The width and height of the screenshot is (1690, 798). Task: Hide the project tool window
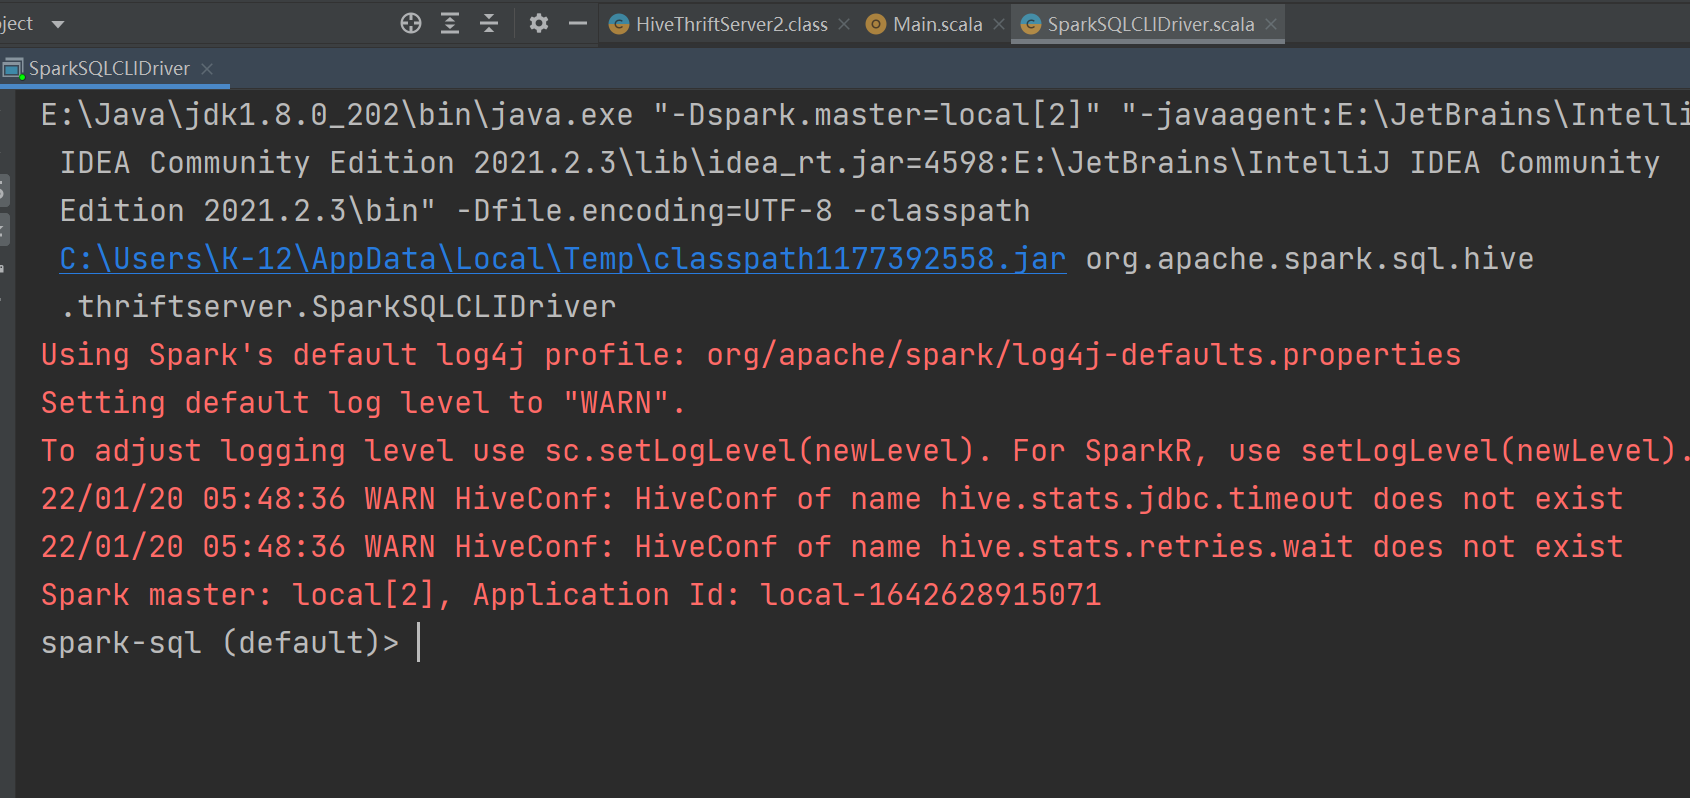[578, 23]
